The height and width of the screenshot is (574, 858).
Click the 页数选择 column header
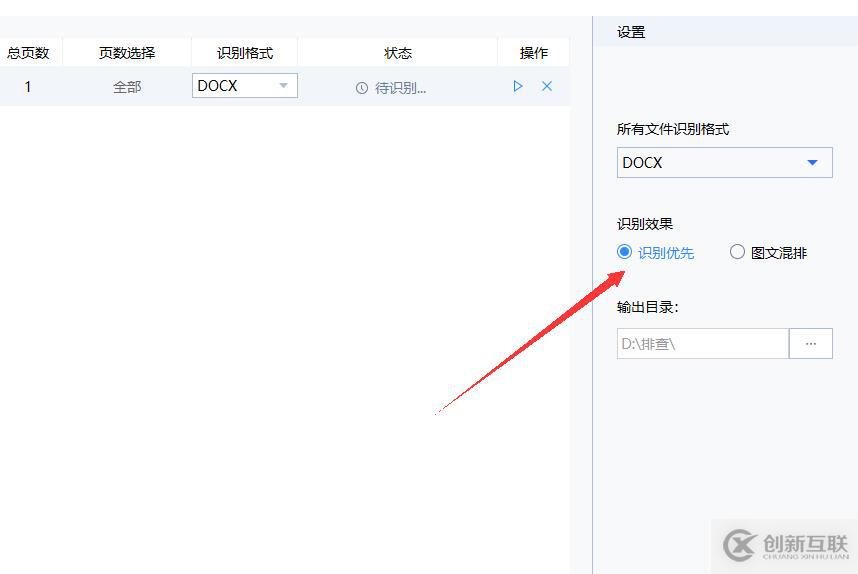coord(127,53)
